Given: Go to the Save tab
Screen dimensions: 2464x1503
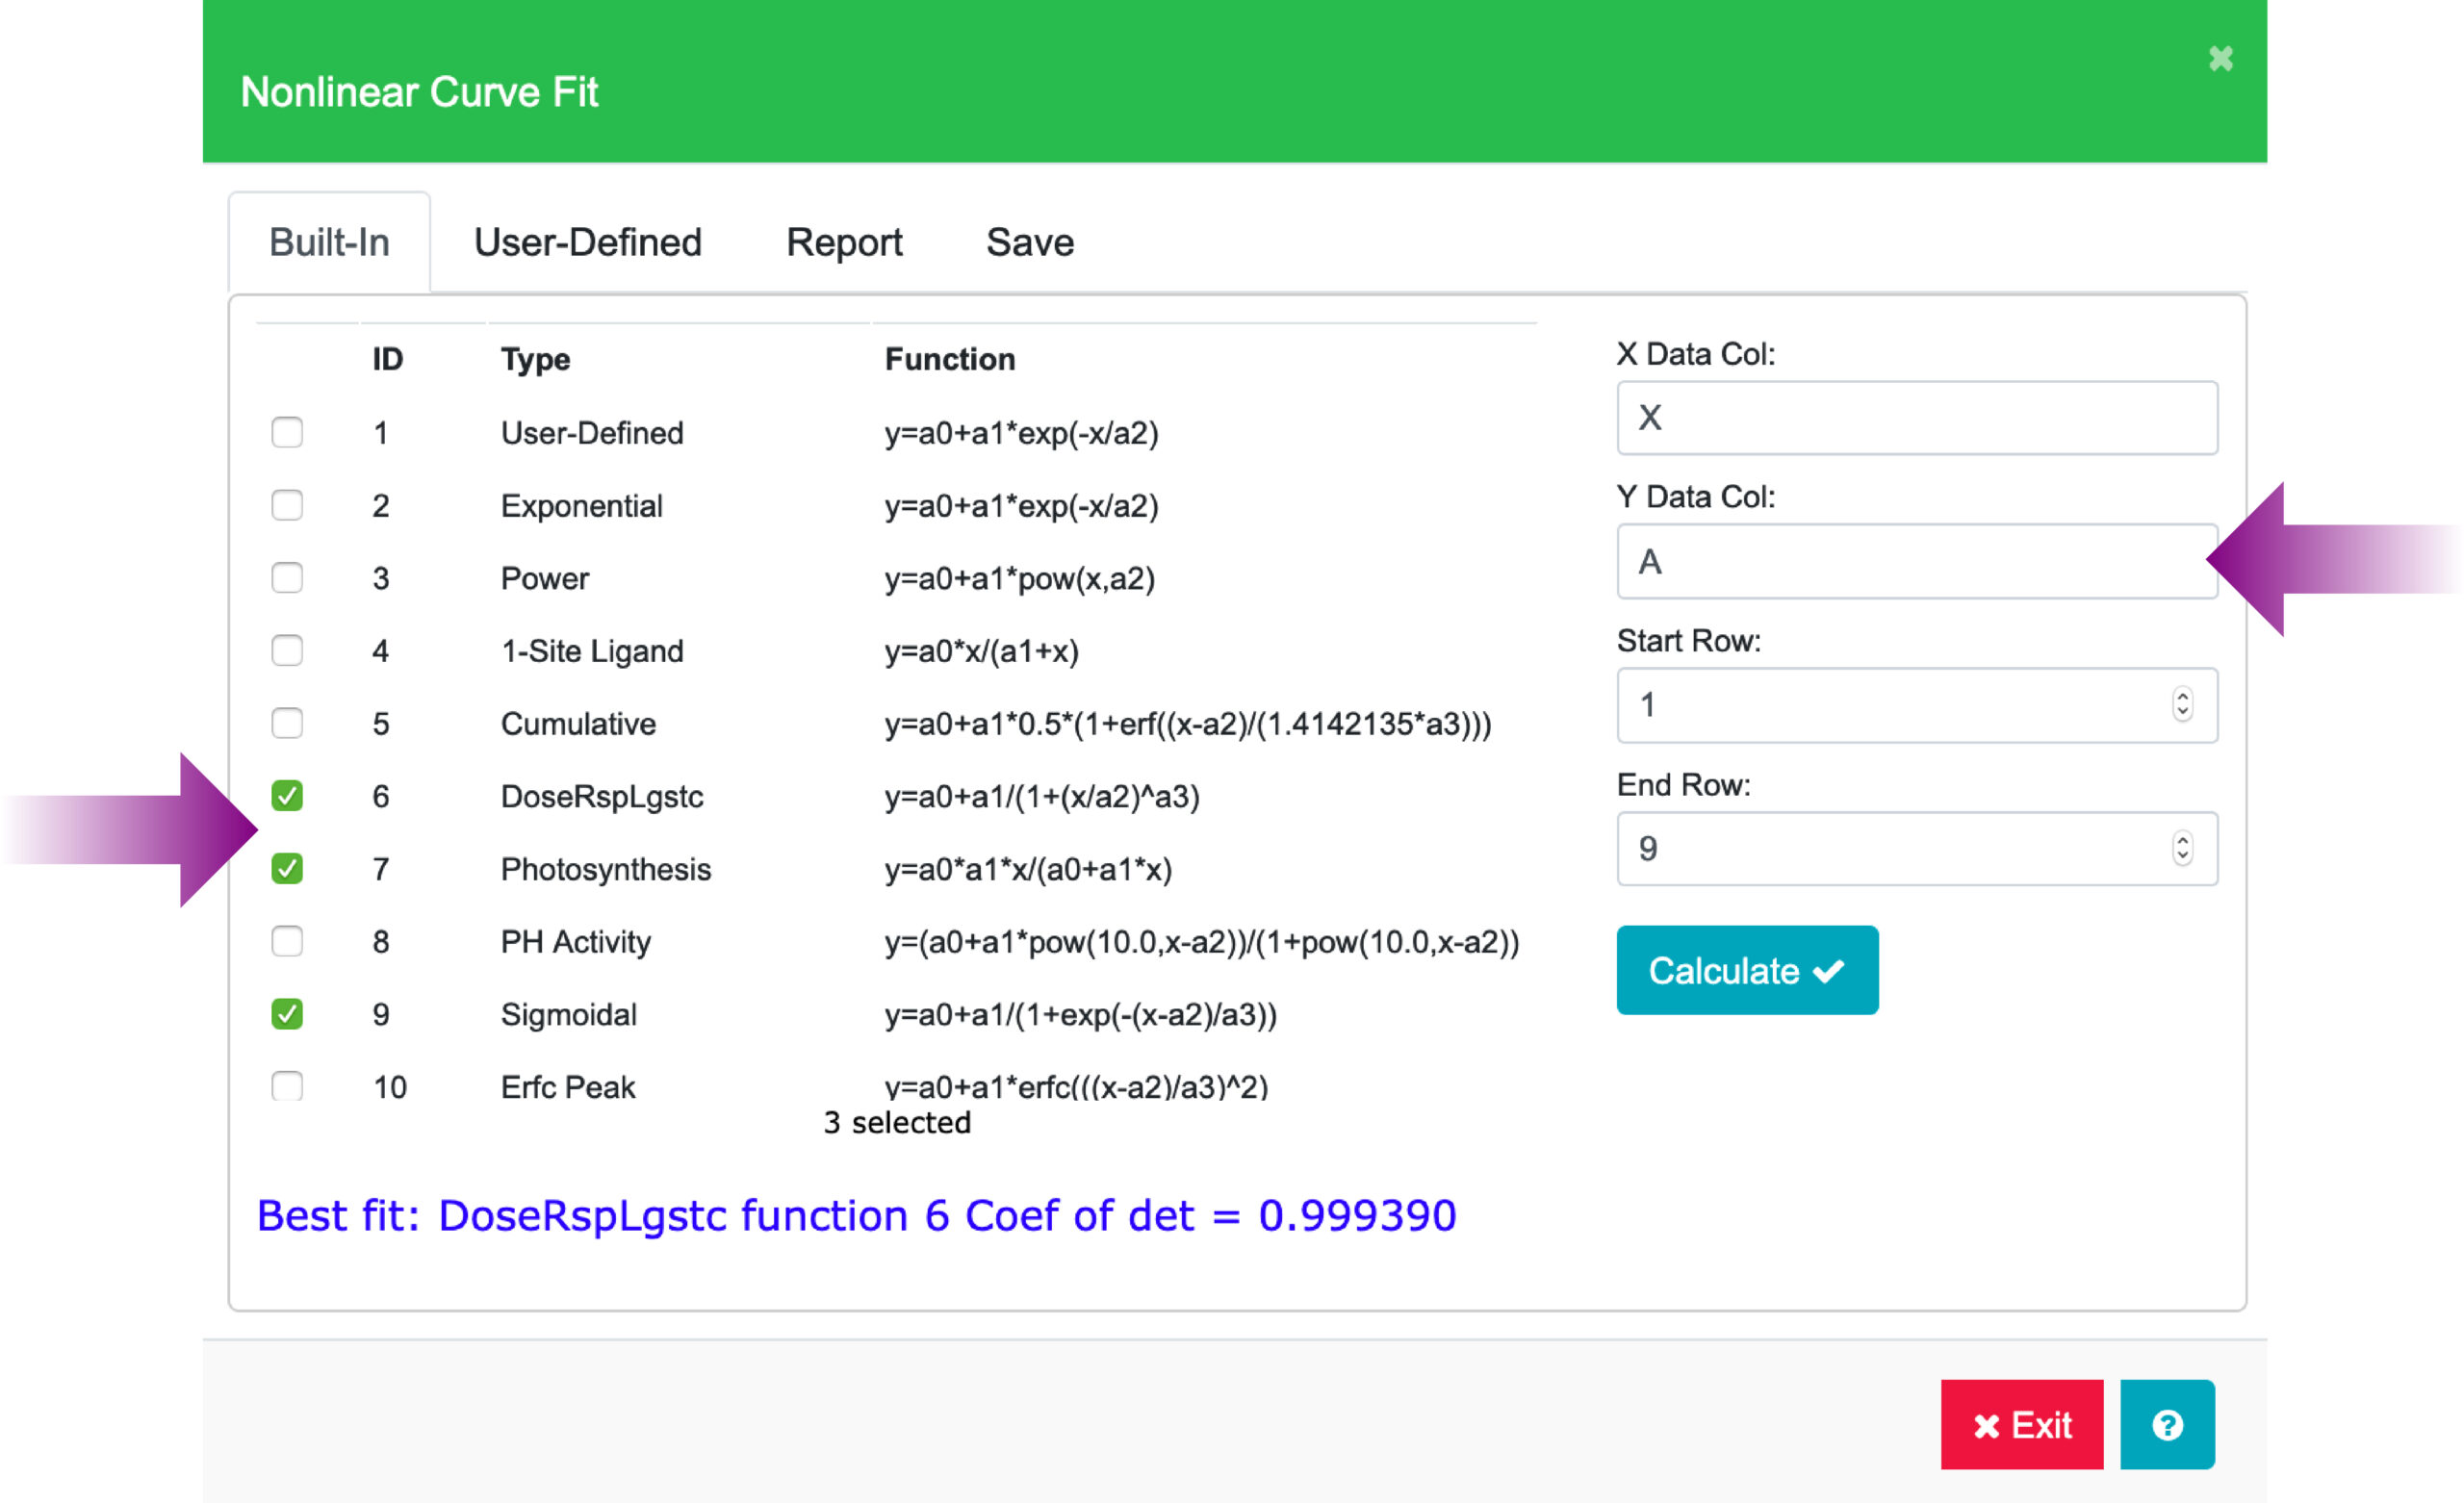Looking at the screenshot, I should tap(1029, 243).
